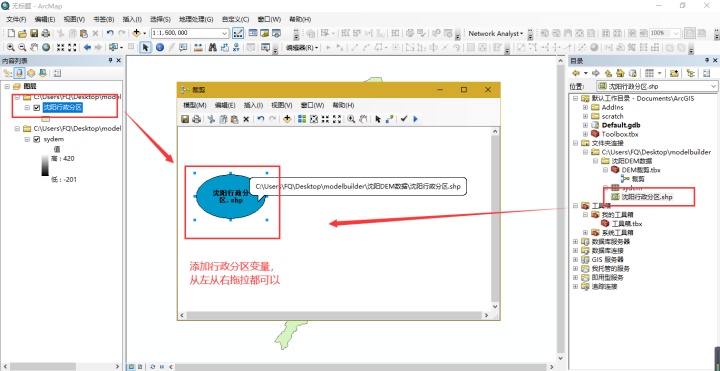This screenshot has height=371, width=720.
Task: Click the New document icon in ArcMap toolbar
Action: 11,34
